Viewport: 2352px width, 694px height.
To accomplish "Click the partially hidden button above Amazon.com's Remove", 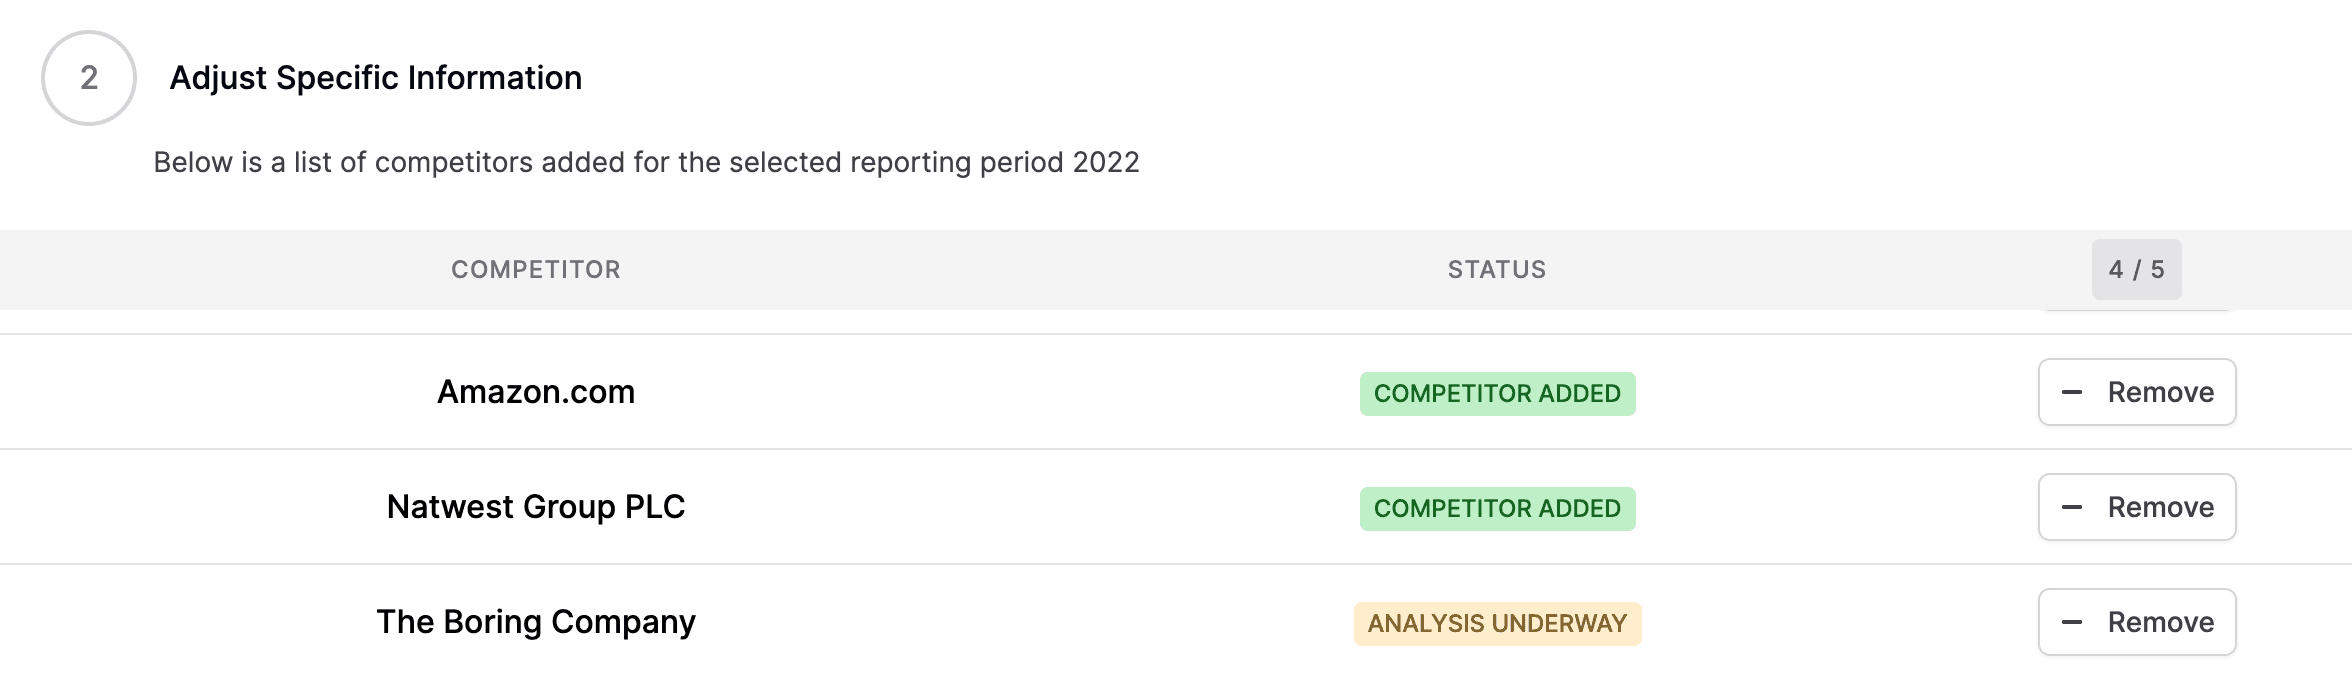I will coord(2137,310).
